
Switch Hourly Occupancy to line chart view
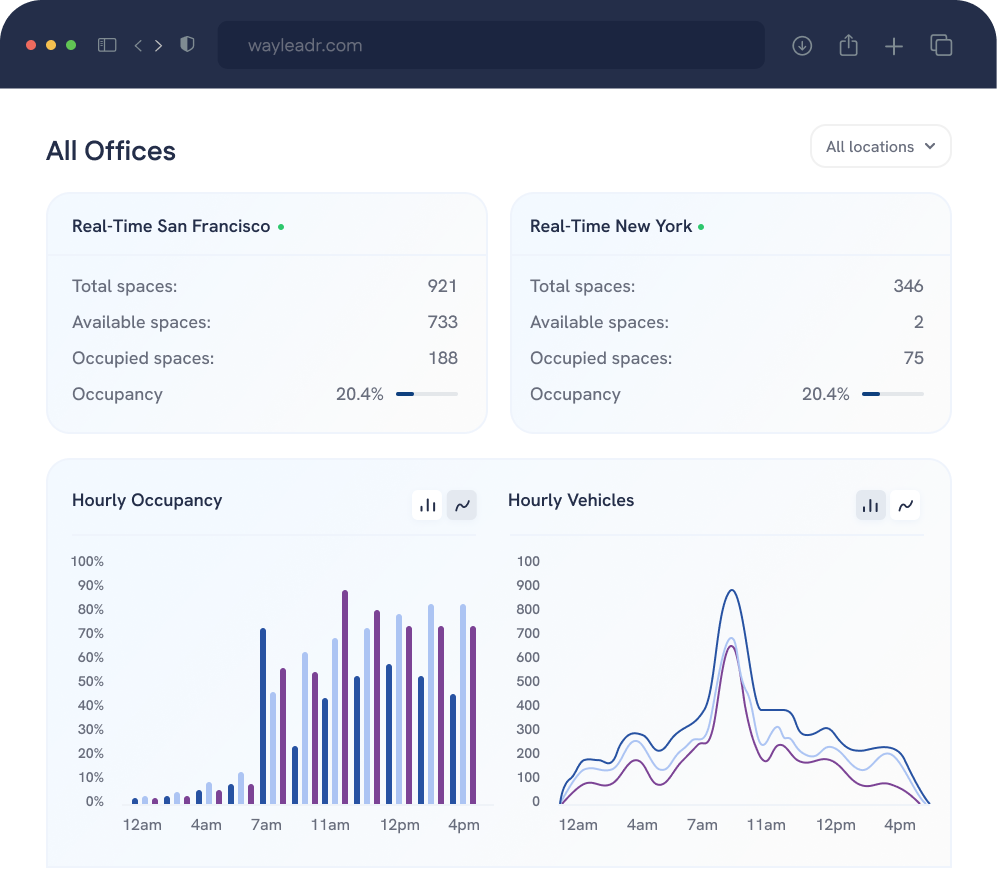click(x=461, y=505)
